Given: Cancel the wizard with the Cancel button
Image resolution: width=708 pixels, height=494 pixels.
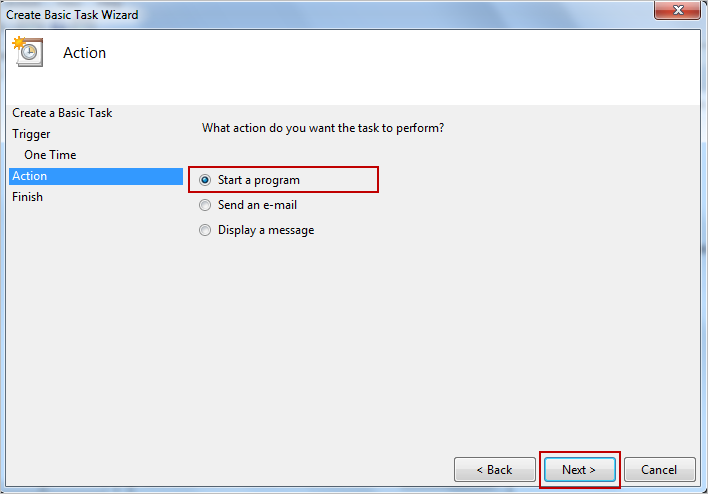Looking at the screenshot, I should (x=659, y=469).
